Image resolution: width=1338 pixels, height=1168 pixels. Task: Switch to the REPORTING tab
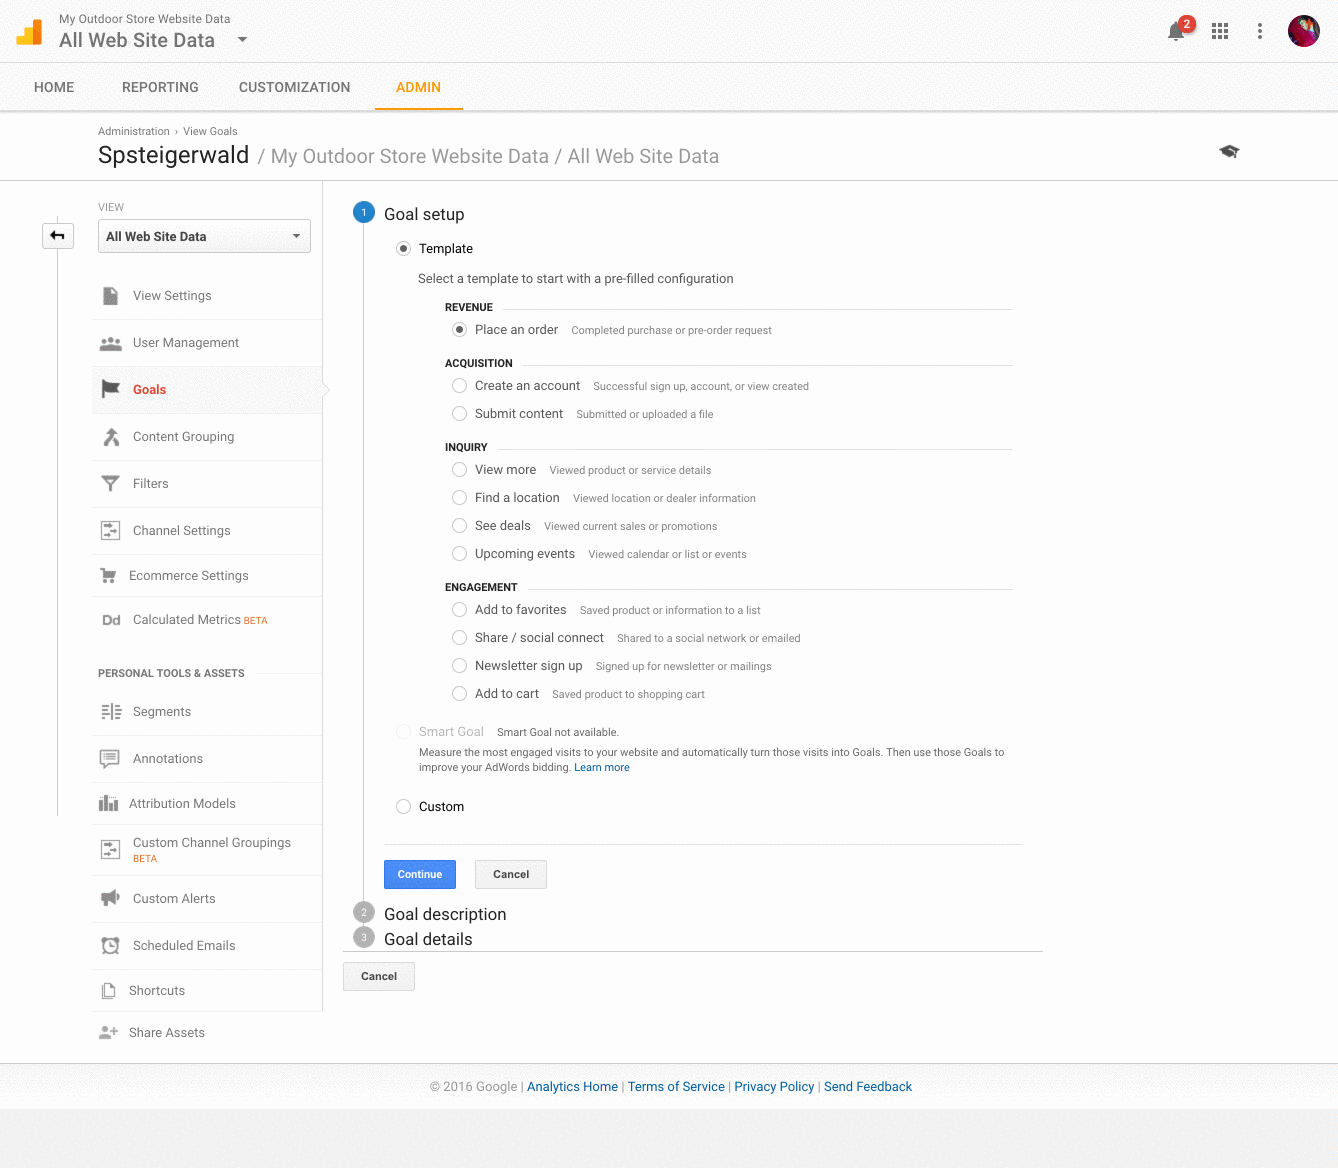pyautogui.click(x=160, y=87)
